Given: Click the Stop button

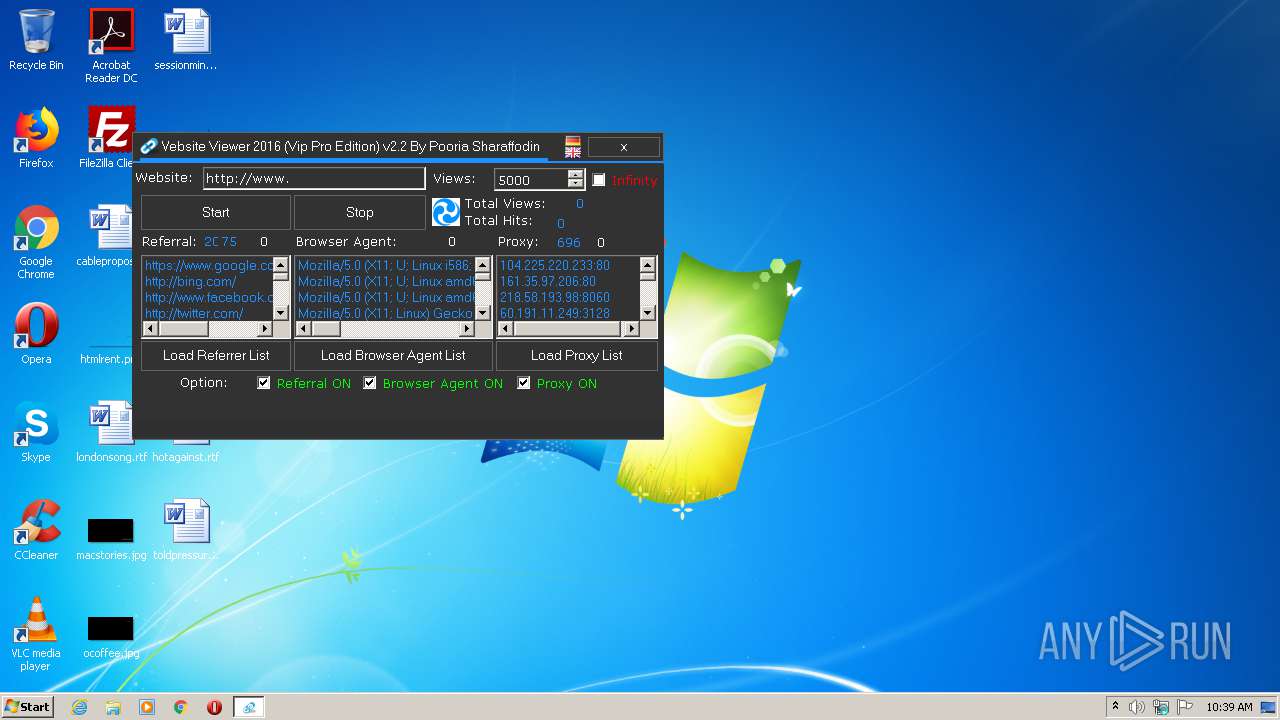Looking at the screenshot, I should (360, 212).
